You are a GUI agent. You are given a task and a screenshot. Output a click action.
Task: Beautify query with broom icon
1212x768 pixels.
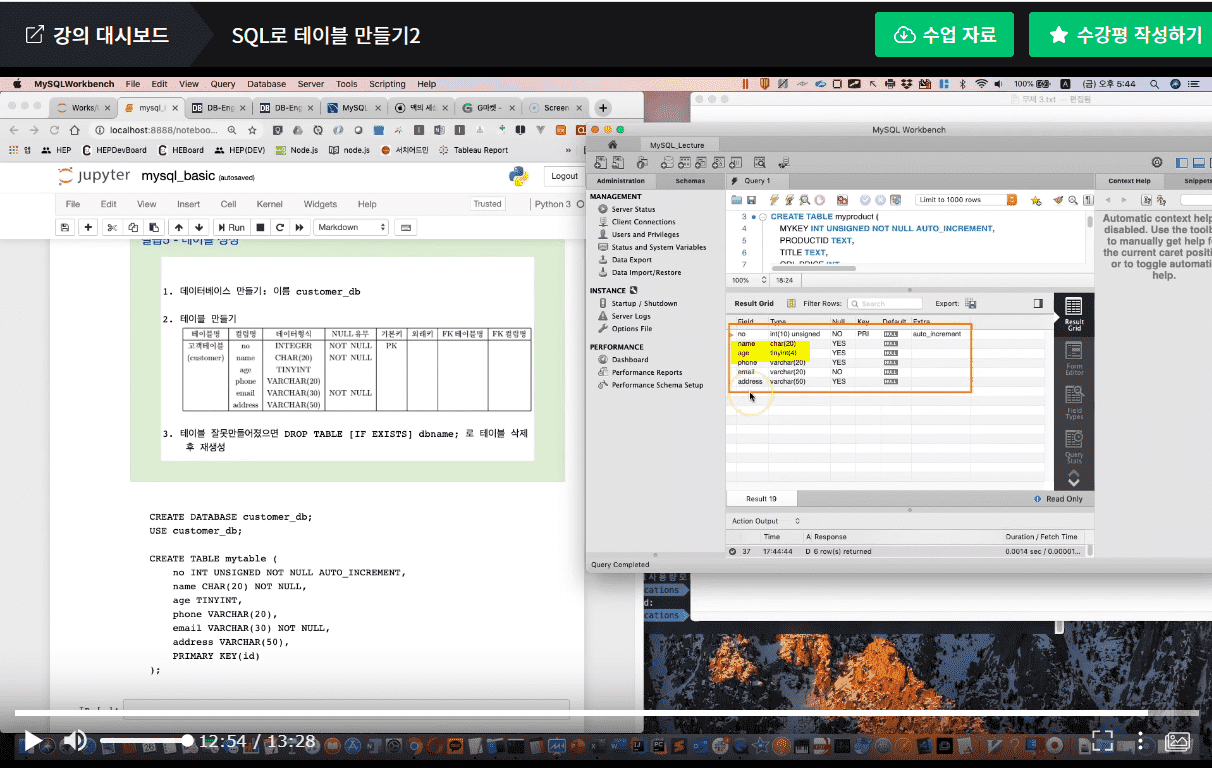pos(1057,200)
